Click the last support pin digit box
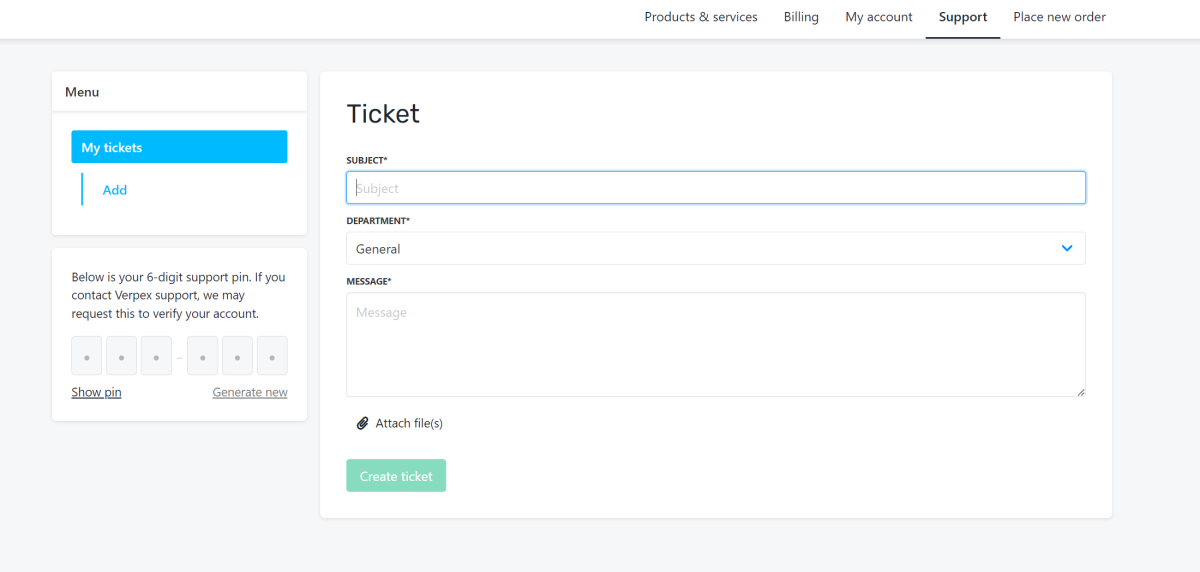Screen dimensions: 1200x572 272,356
